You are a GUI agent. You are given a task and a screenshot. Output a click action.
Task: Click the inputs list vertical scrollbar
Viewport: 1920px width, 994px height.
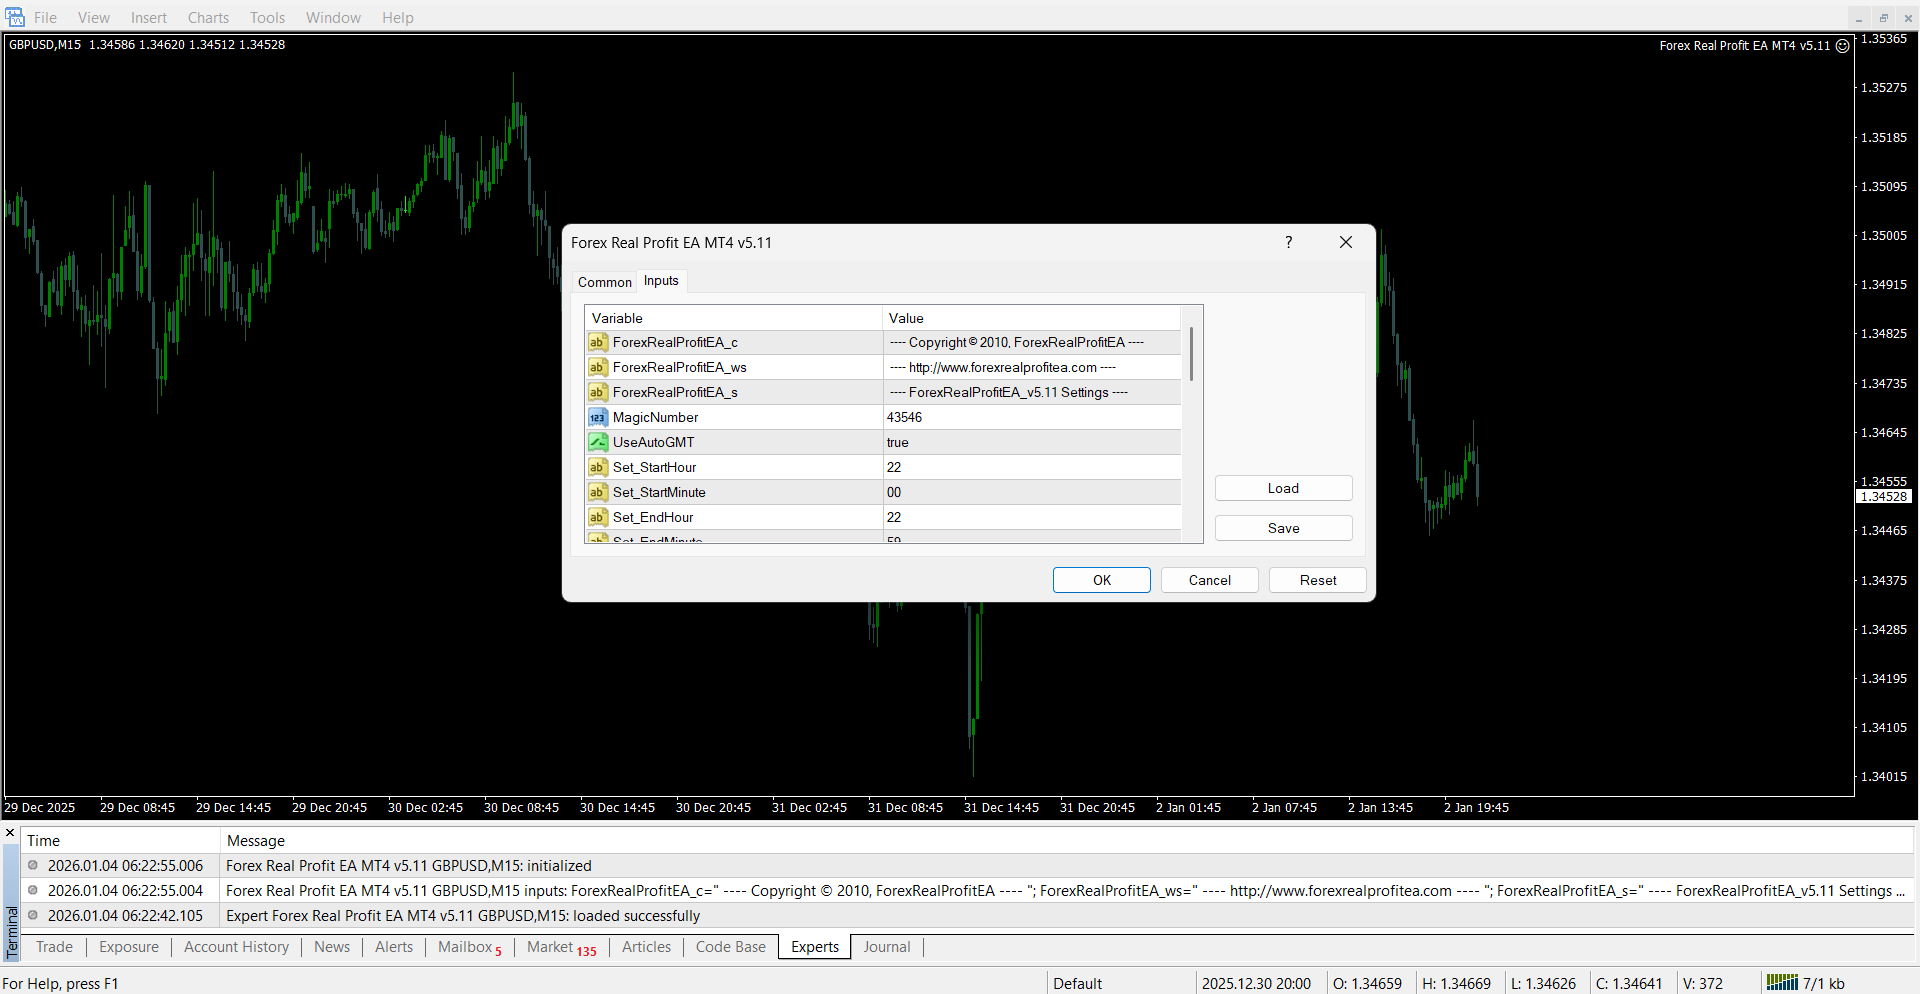[x=1191, y=354]
